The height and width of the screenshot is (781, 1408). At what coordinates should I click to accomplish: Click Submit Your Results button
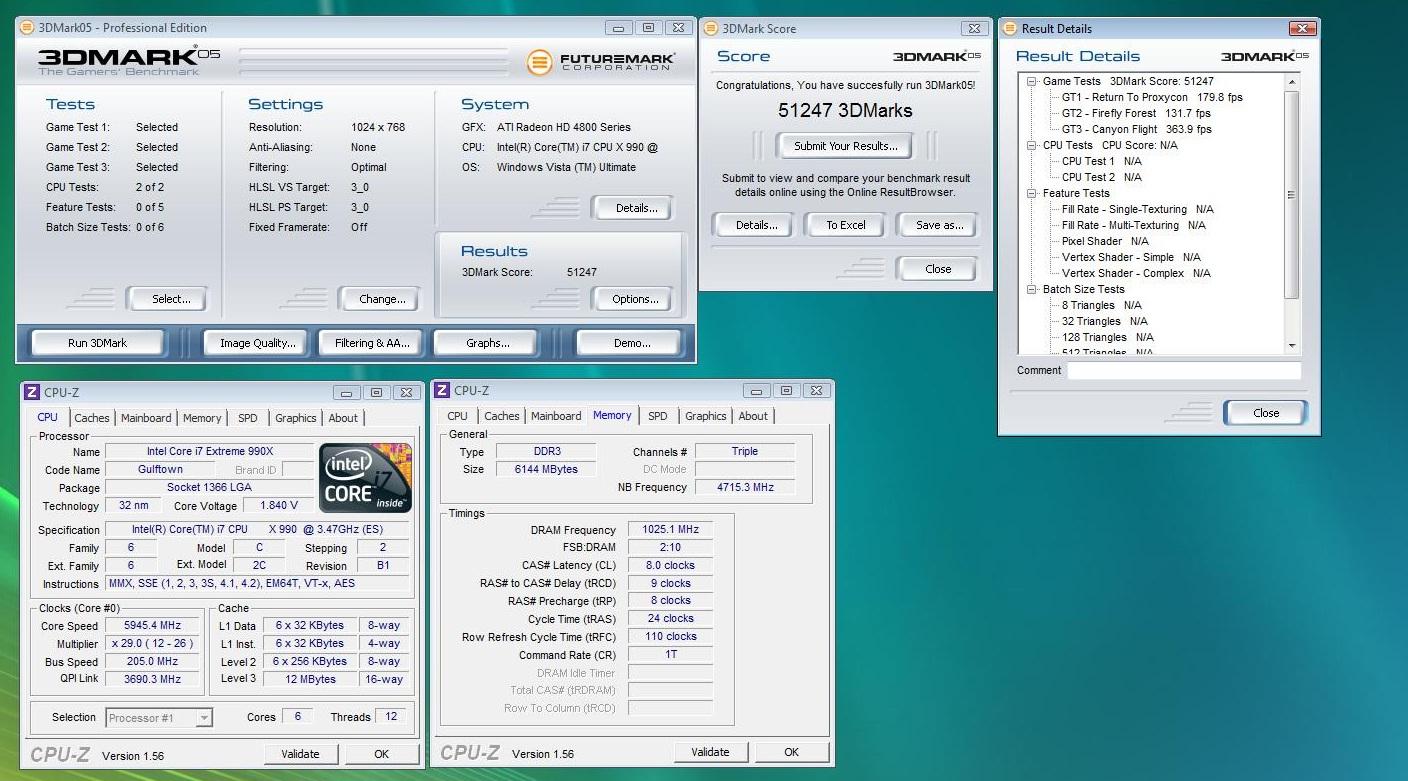click(x=846, y=146)
